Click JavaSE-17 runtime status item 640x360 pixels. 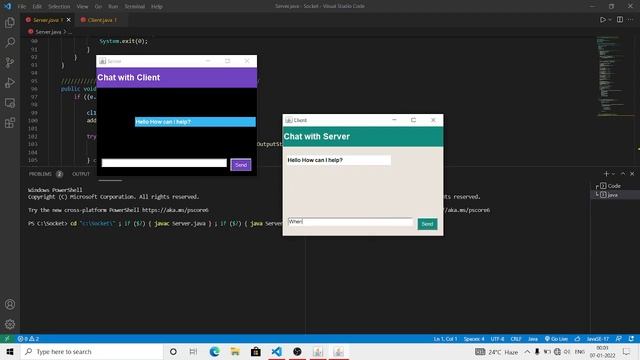tap(598, 339)
